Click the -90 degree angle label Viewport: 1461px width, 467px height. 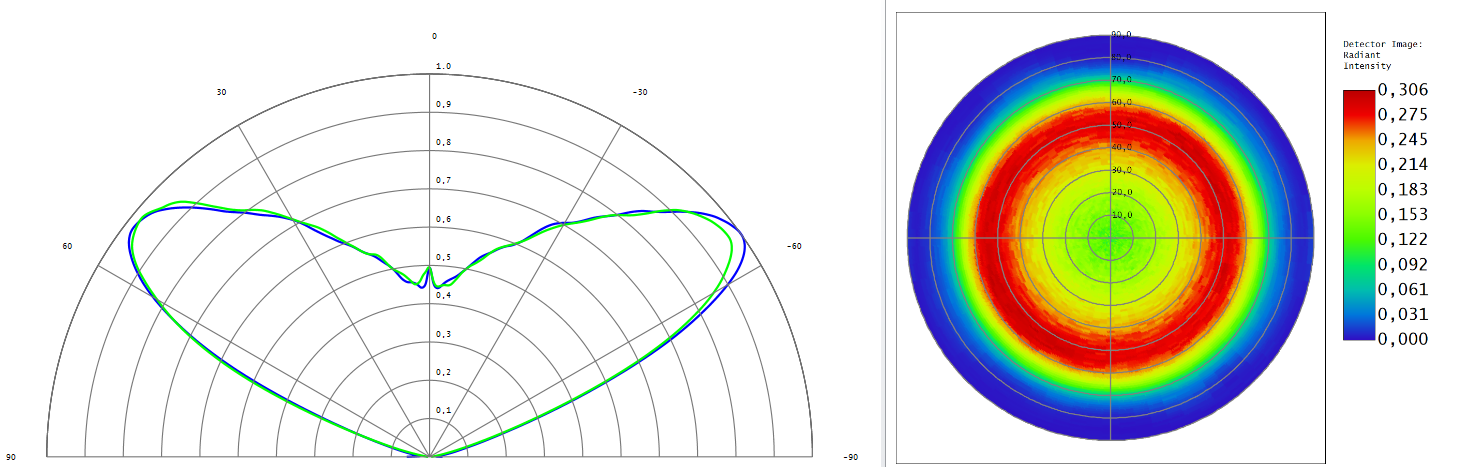pos(849,457)
